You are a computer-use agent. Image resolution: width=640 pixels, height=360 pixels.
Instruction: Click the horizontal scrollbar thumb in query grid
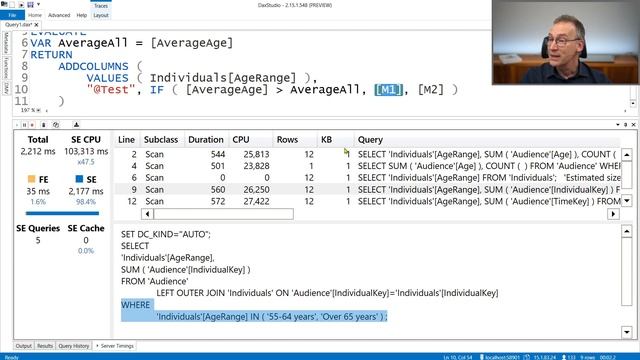pyautogui.click(x=223, y=214)
